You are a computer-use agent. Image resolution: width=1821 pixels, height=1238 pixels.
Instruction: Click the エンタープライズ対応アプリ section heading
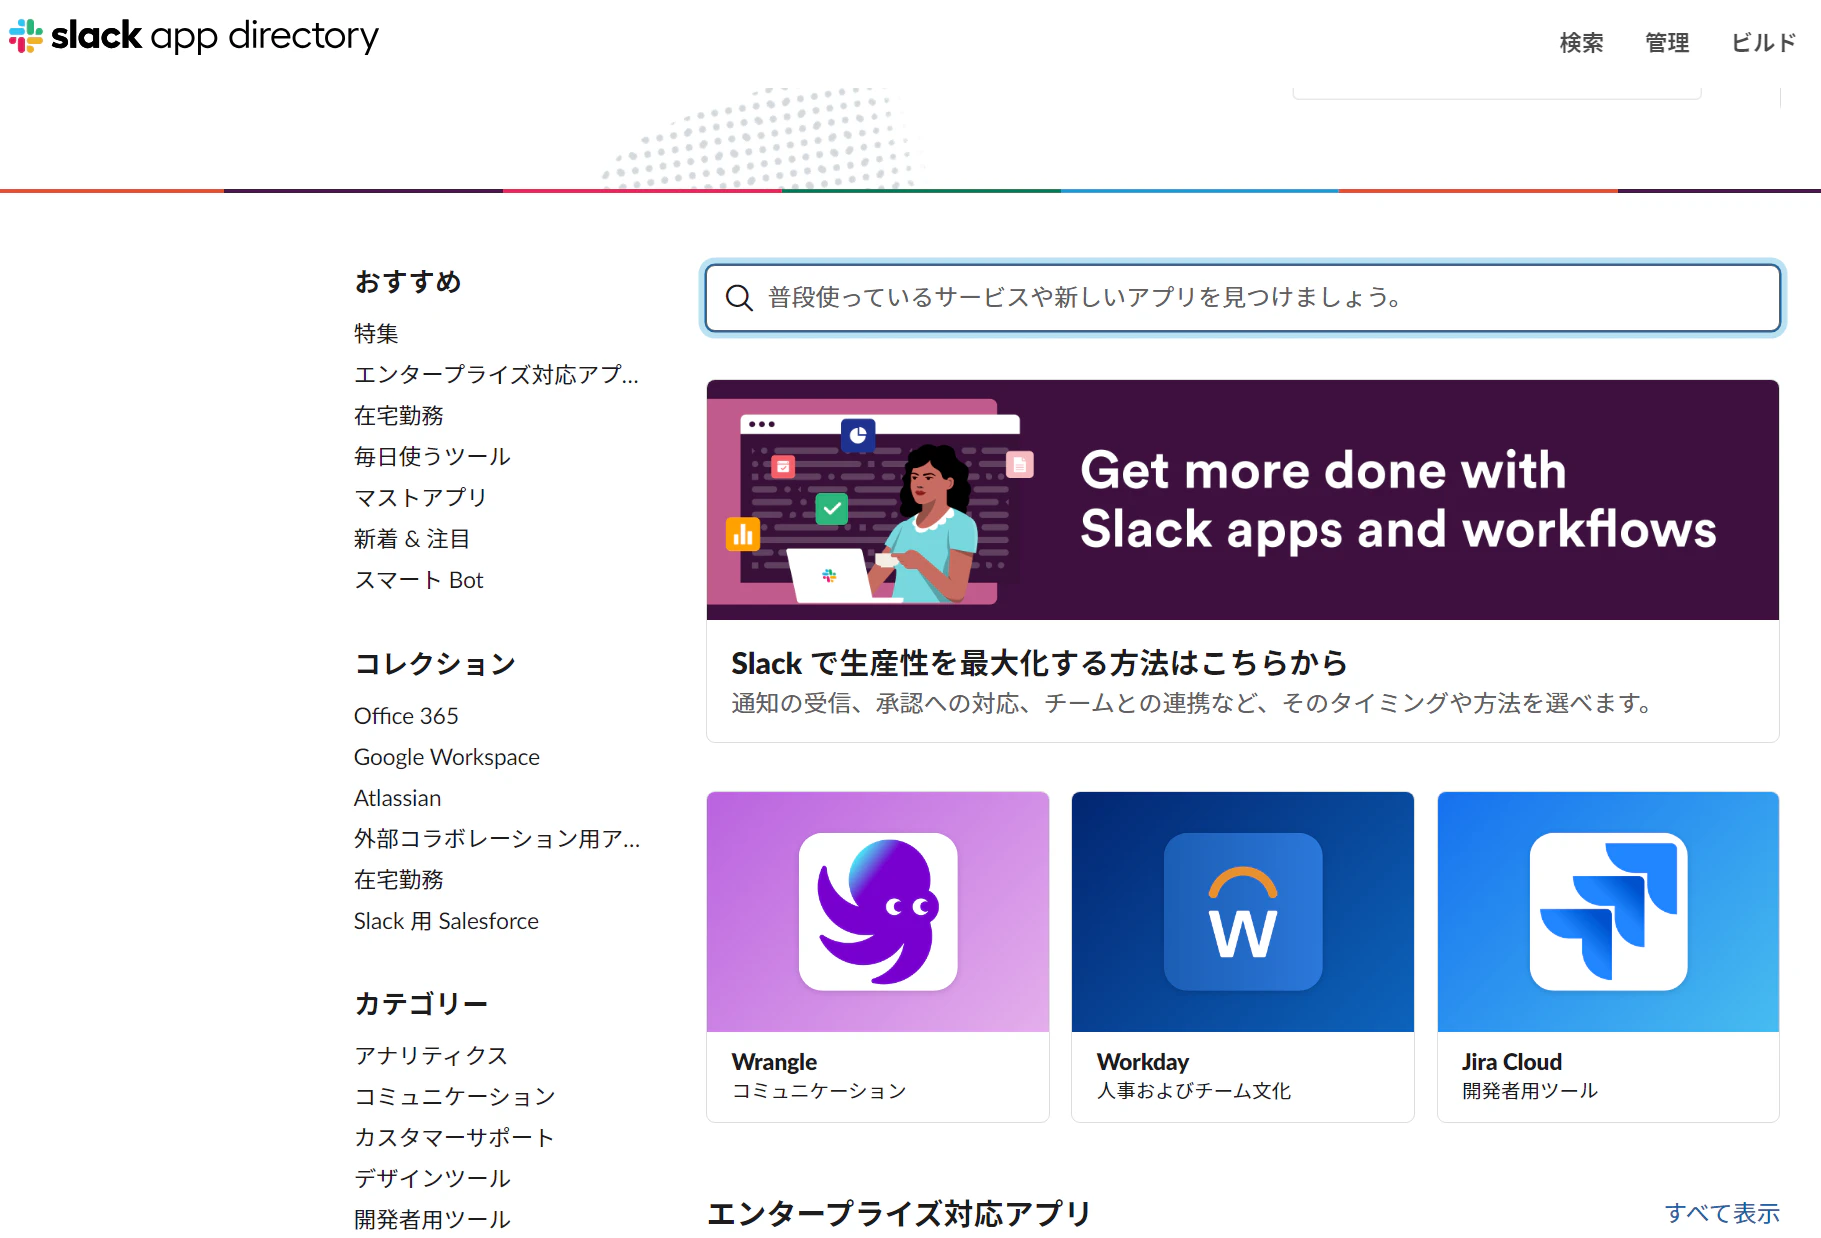click(898, 1213)
